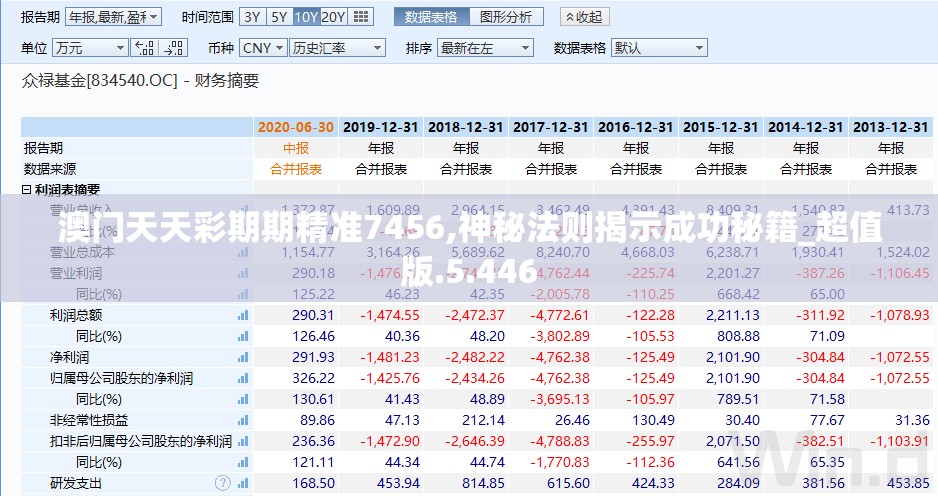938x496 pixels.
Task: Click the -1,770.83 value
Action: point(560,462)
